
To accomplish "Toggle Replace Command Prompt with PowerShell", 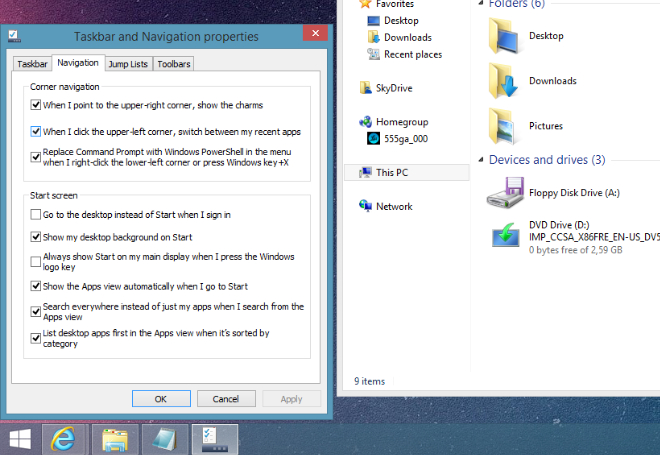I will click(36, 157).
